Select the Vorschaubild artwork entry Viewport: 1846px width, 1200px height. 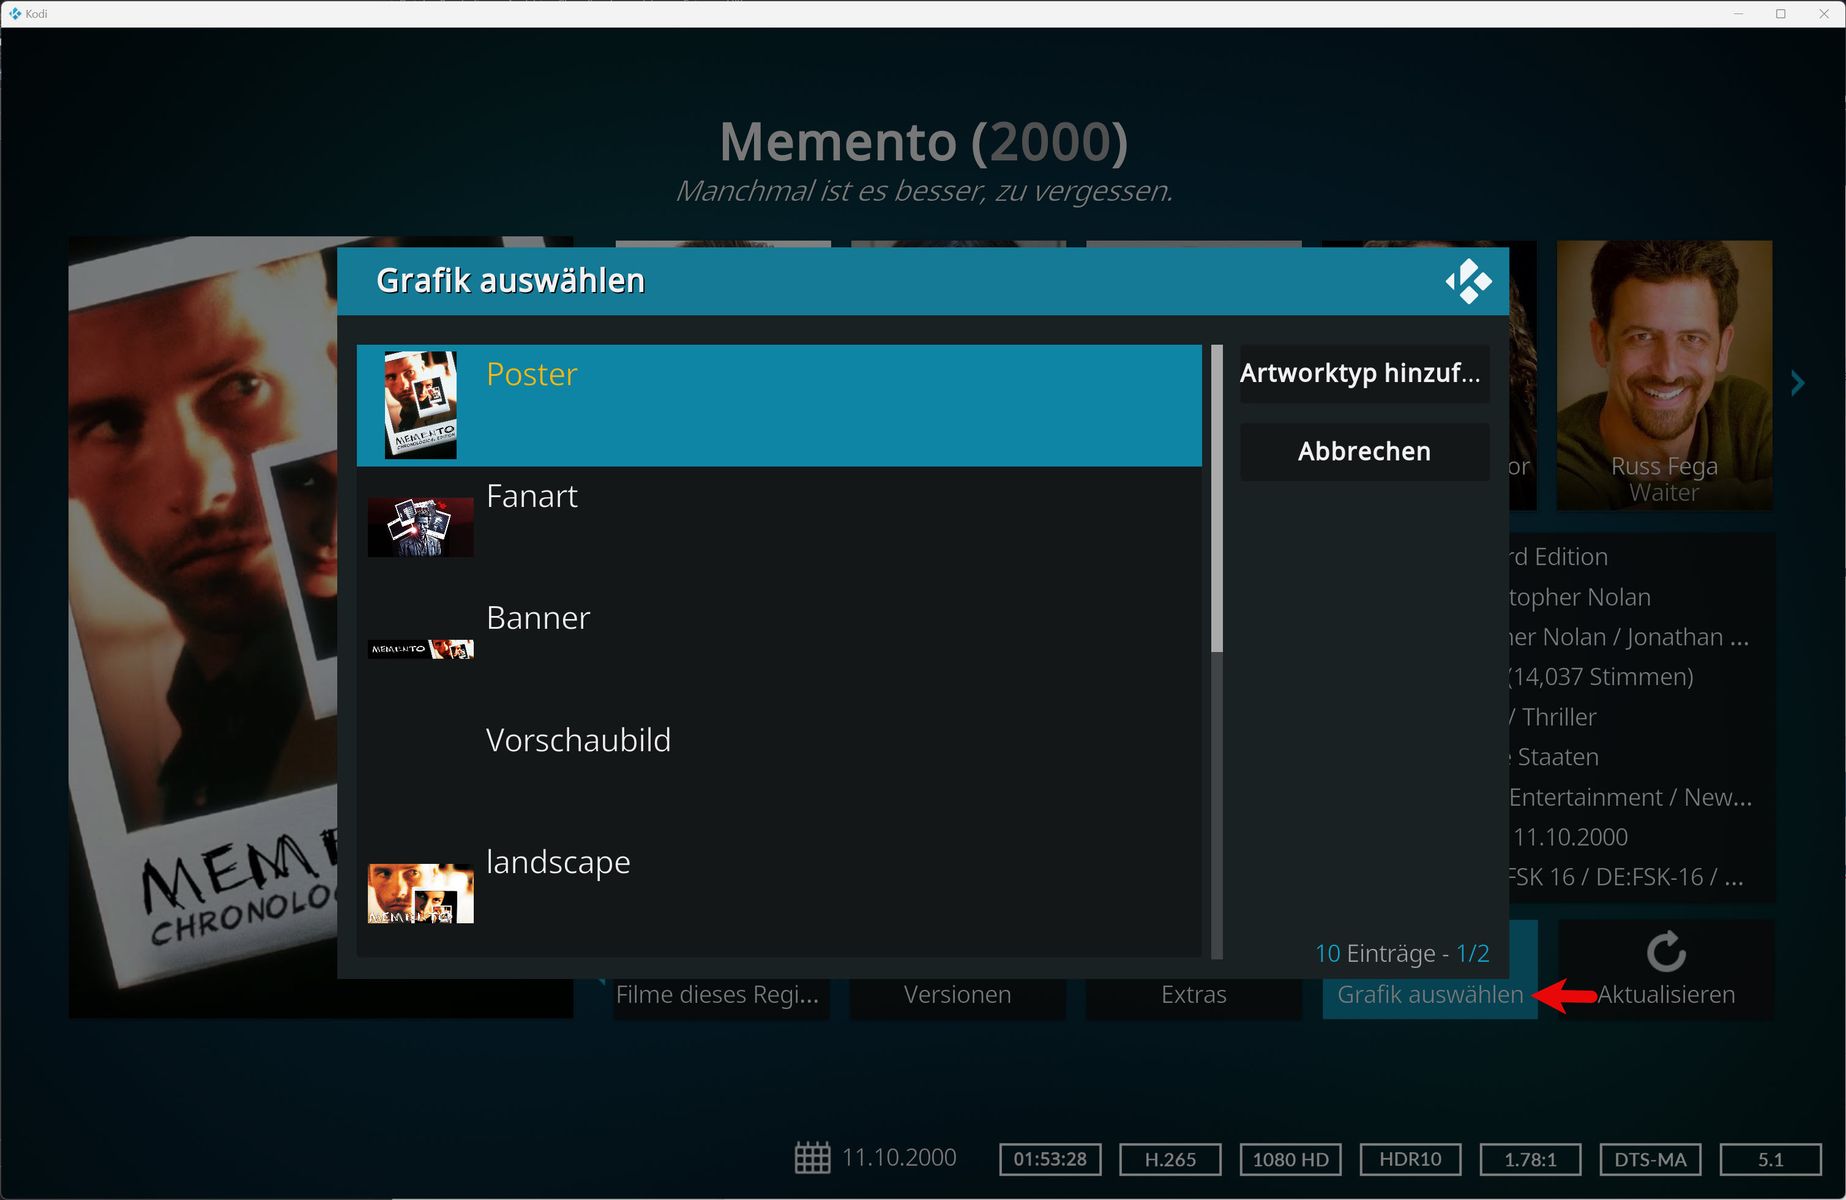(x=779, y=771)
